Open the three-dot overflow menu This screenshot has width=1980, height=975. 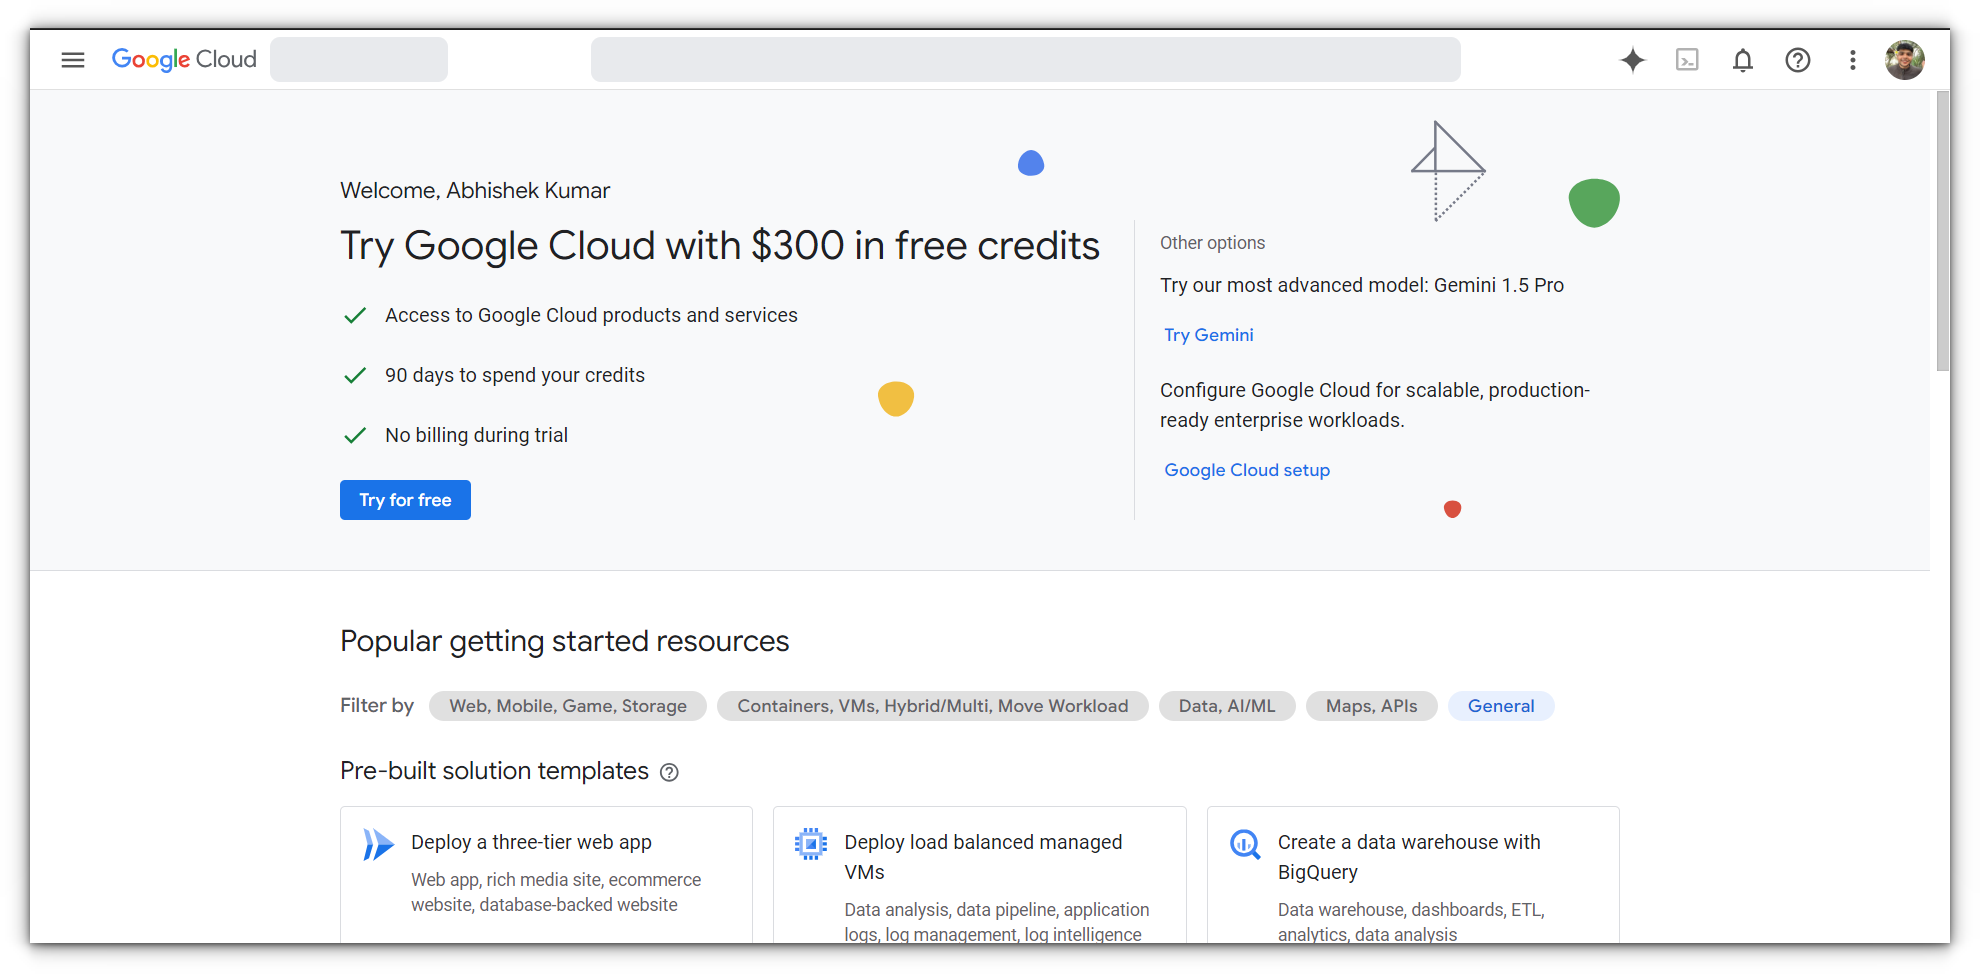1852,60
